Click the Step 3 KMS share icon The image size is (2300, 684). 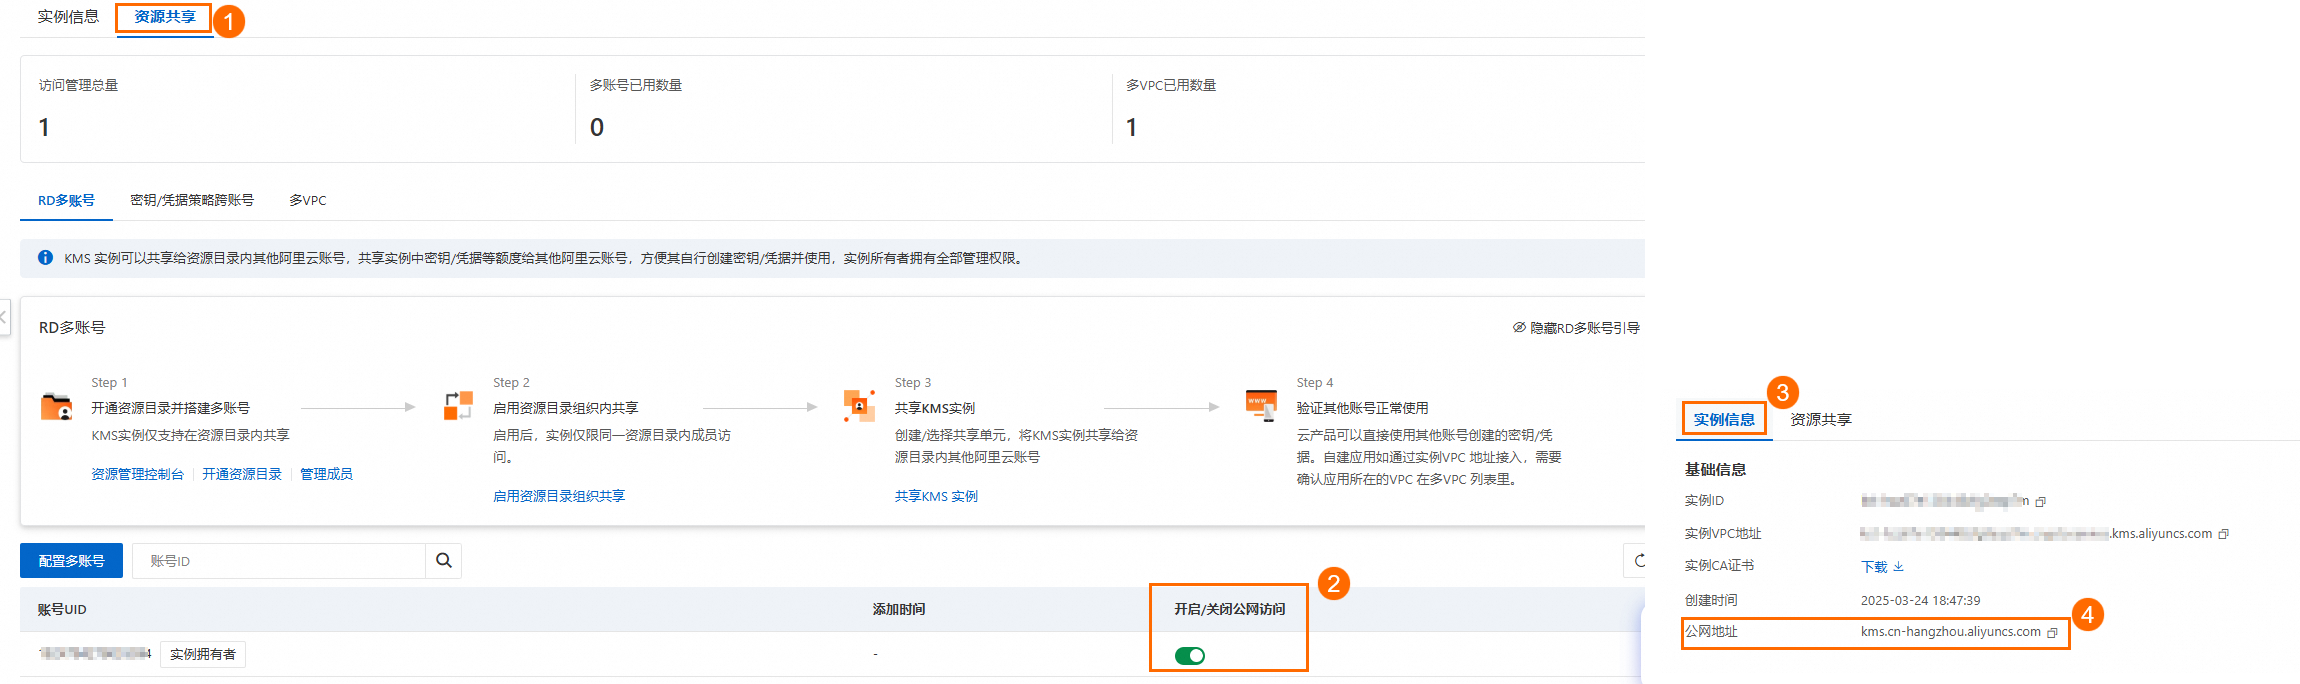pyautogui.click(x=859, y=406)
